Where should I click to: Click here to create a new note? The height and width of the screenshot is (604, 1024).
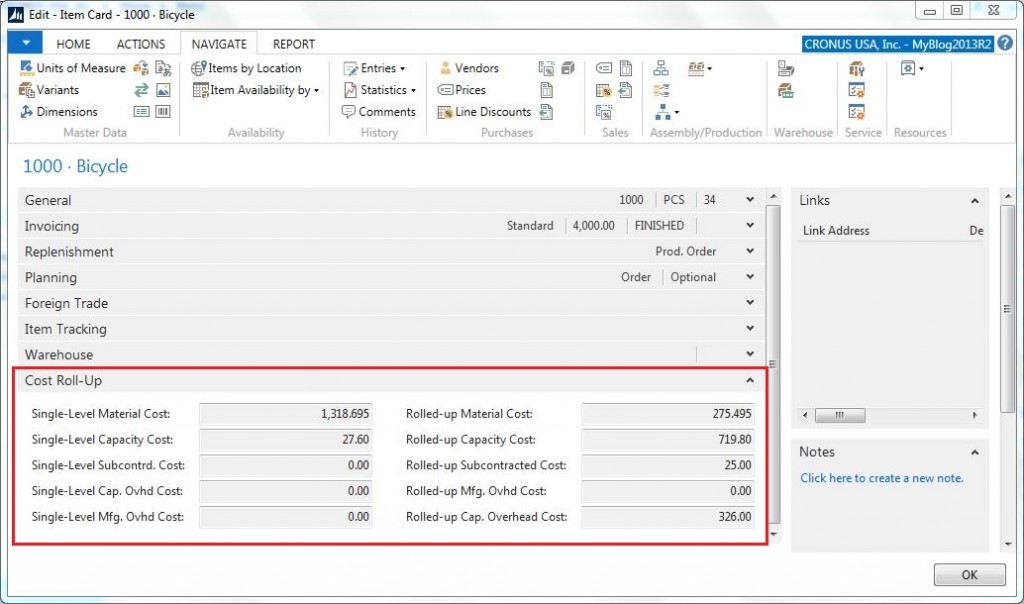coord(882,478)
